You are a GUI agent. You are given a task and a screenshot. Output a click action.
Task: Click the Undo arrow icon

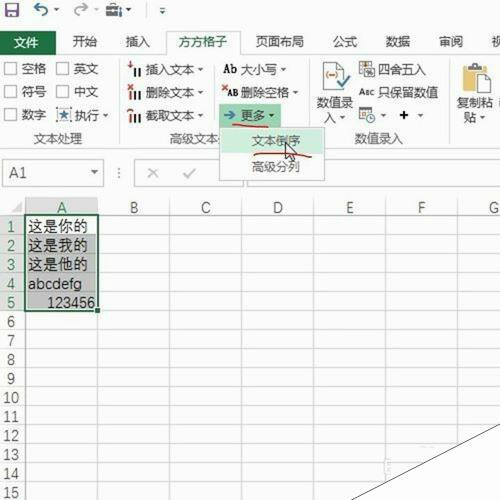click(x=41, y=10)
